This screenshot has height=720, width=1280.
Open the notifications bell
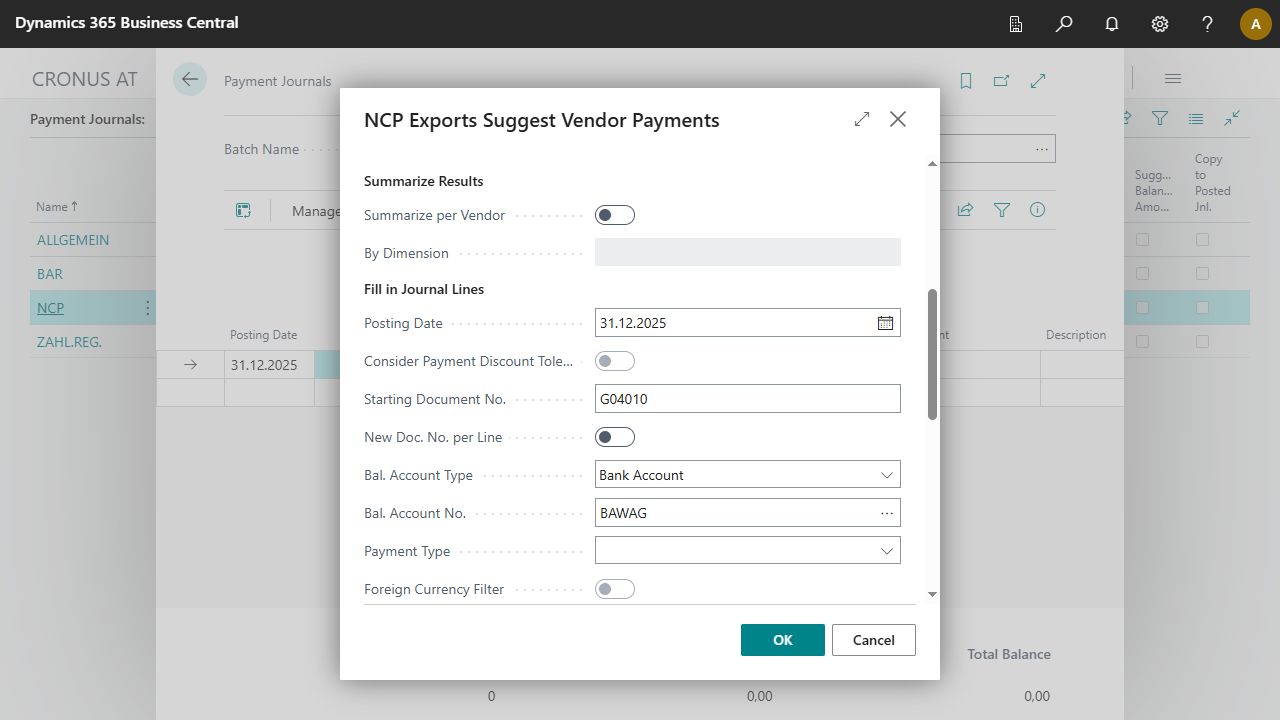click(x=1112, y=24)
